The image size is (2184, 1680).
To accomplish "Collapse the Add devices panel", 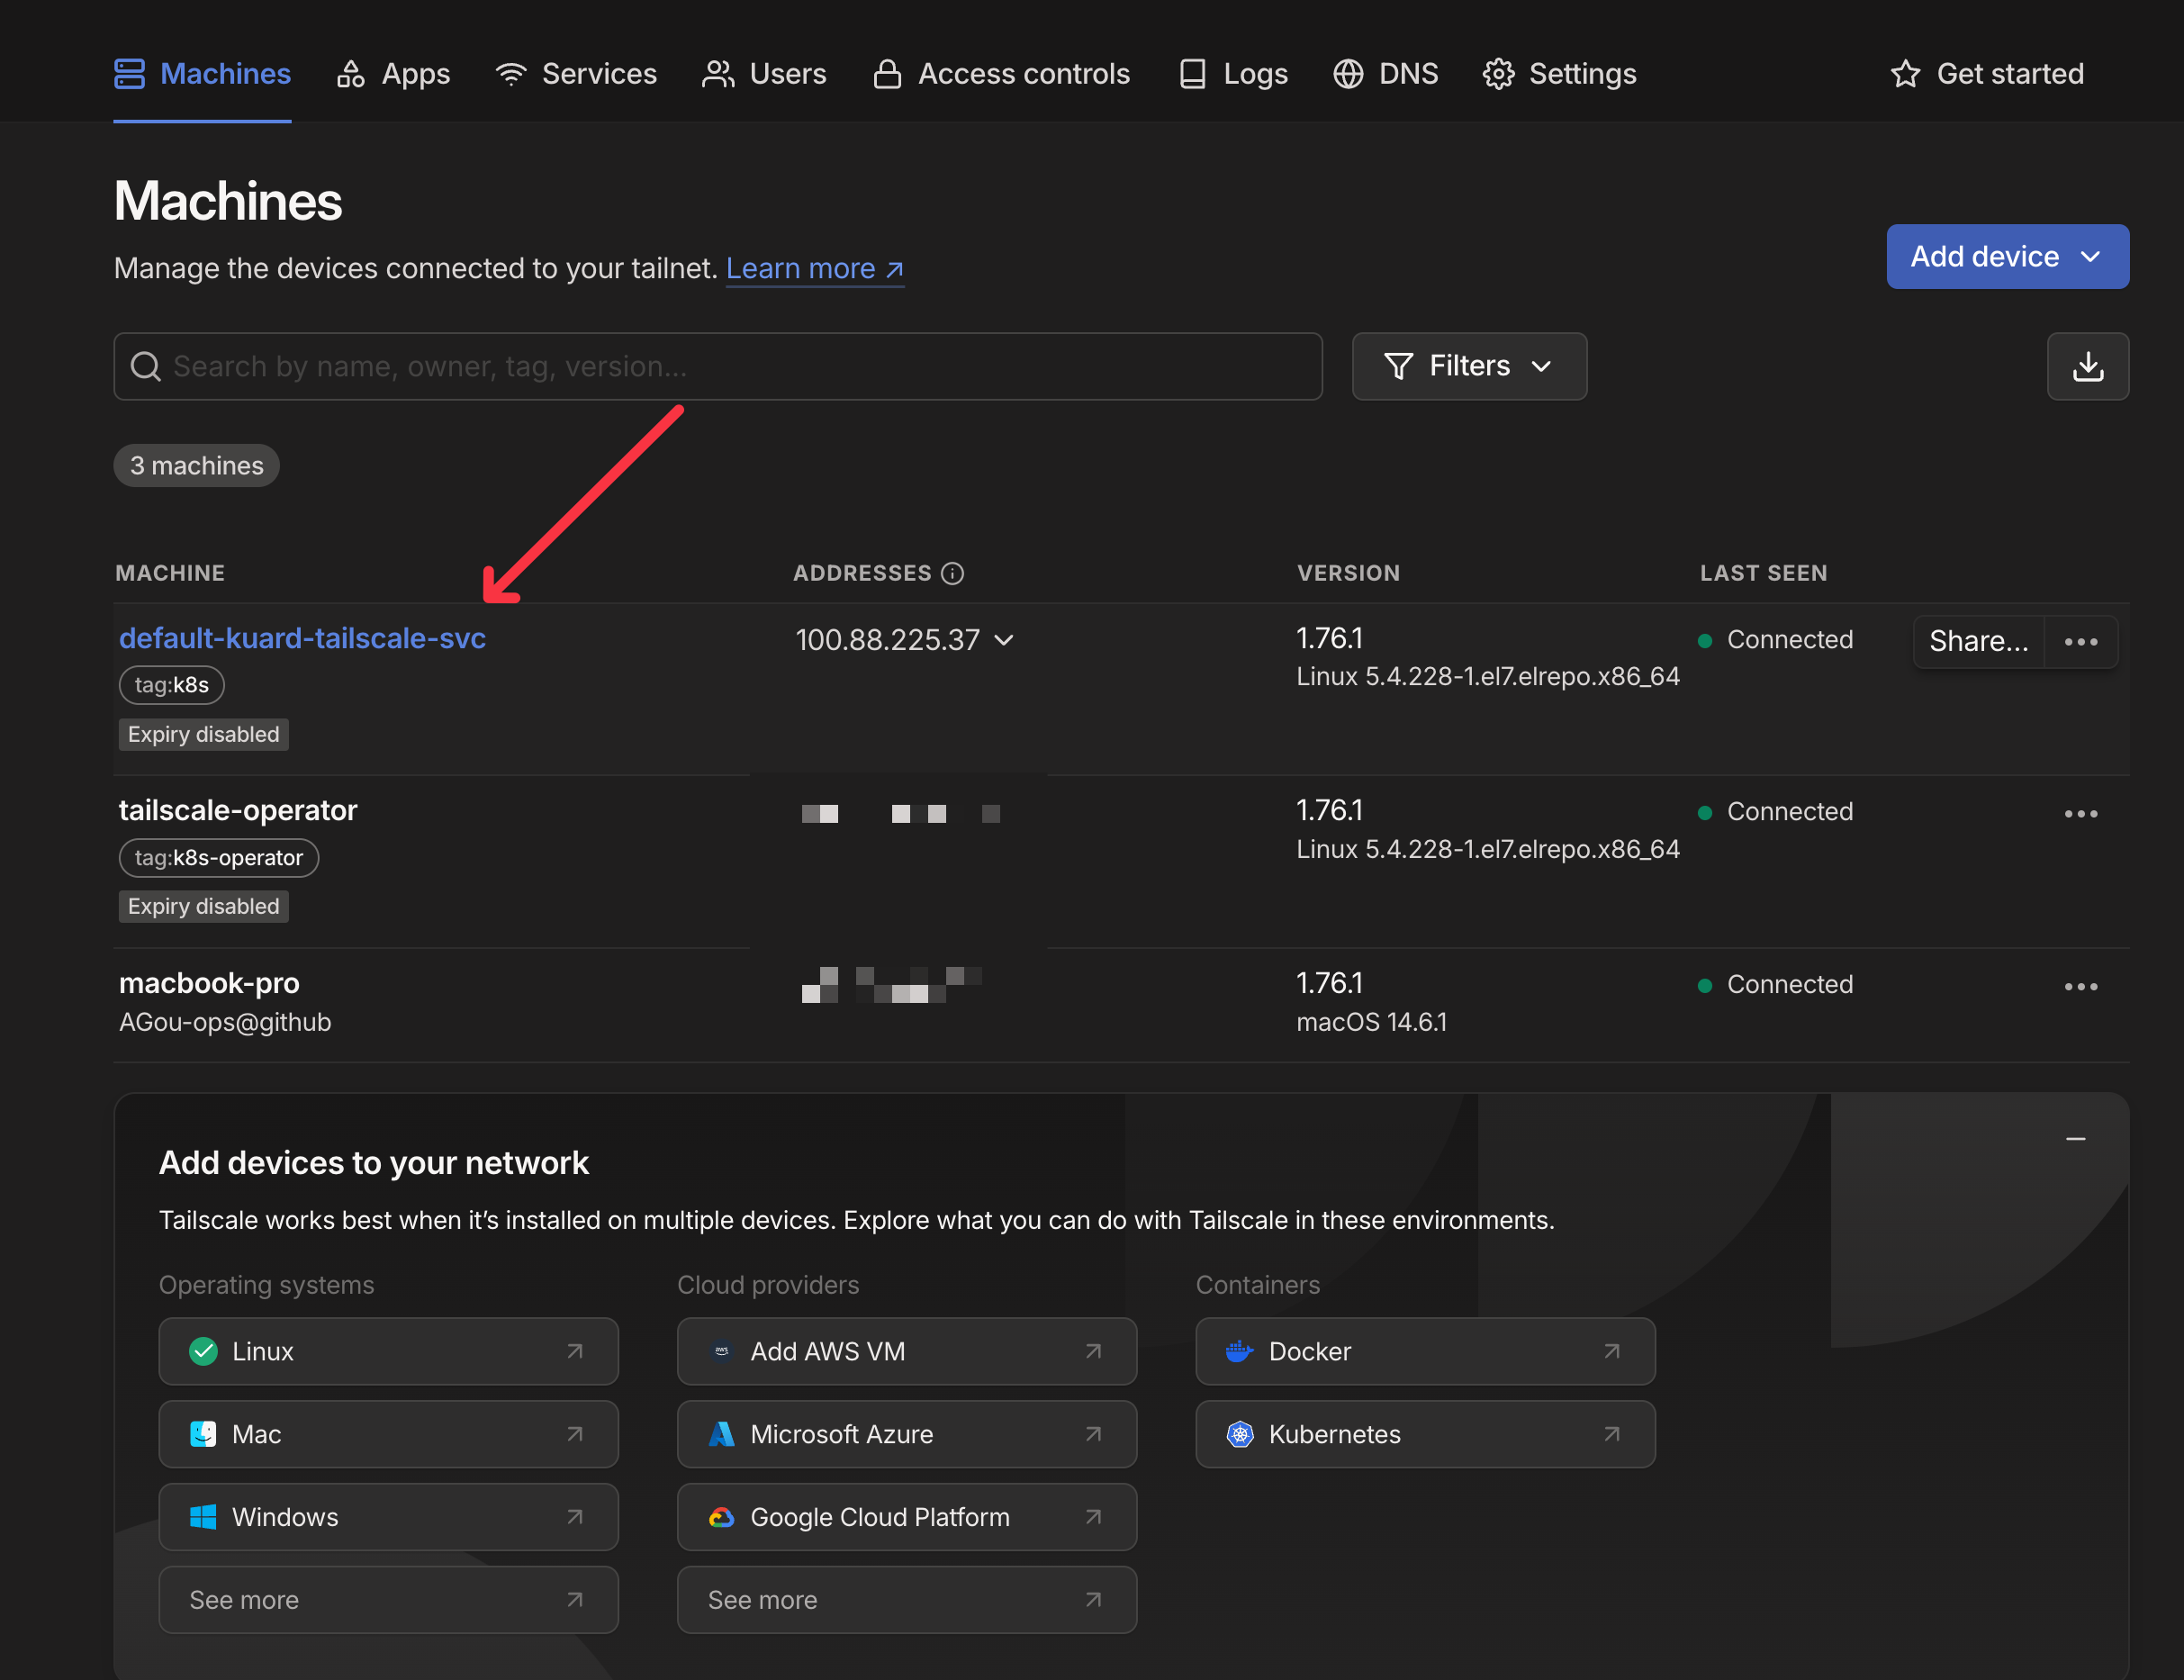I will (x=2076, y=1139).
